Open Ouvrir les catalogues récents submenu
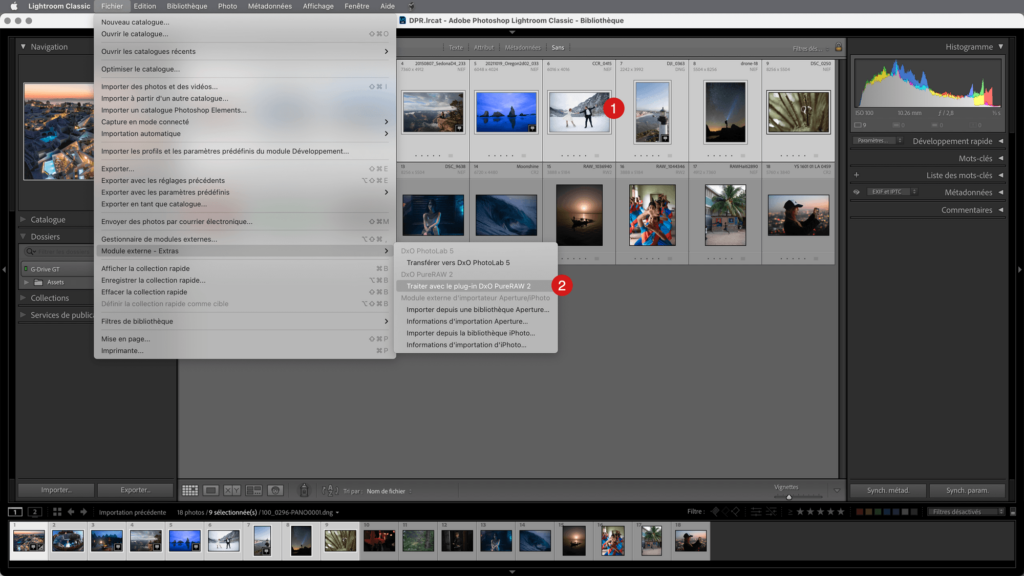 coord(244,51)
